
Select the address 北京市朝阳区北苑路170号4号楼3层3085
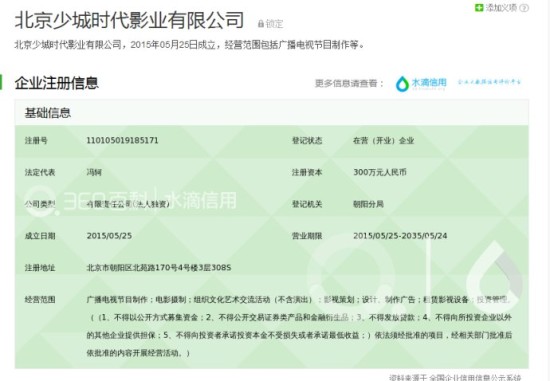(x=159, y=268)
